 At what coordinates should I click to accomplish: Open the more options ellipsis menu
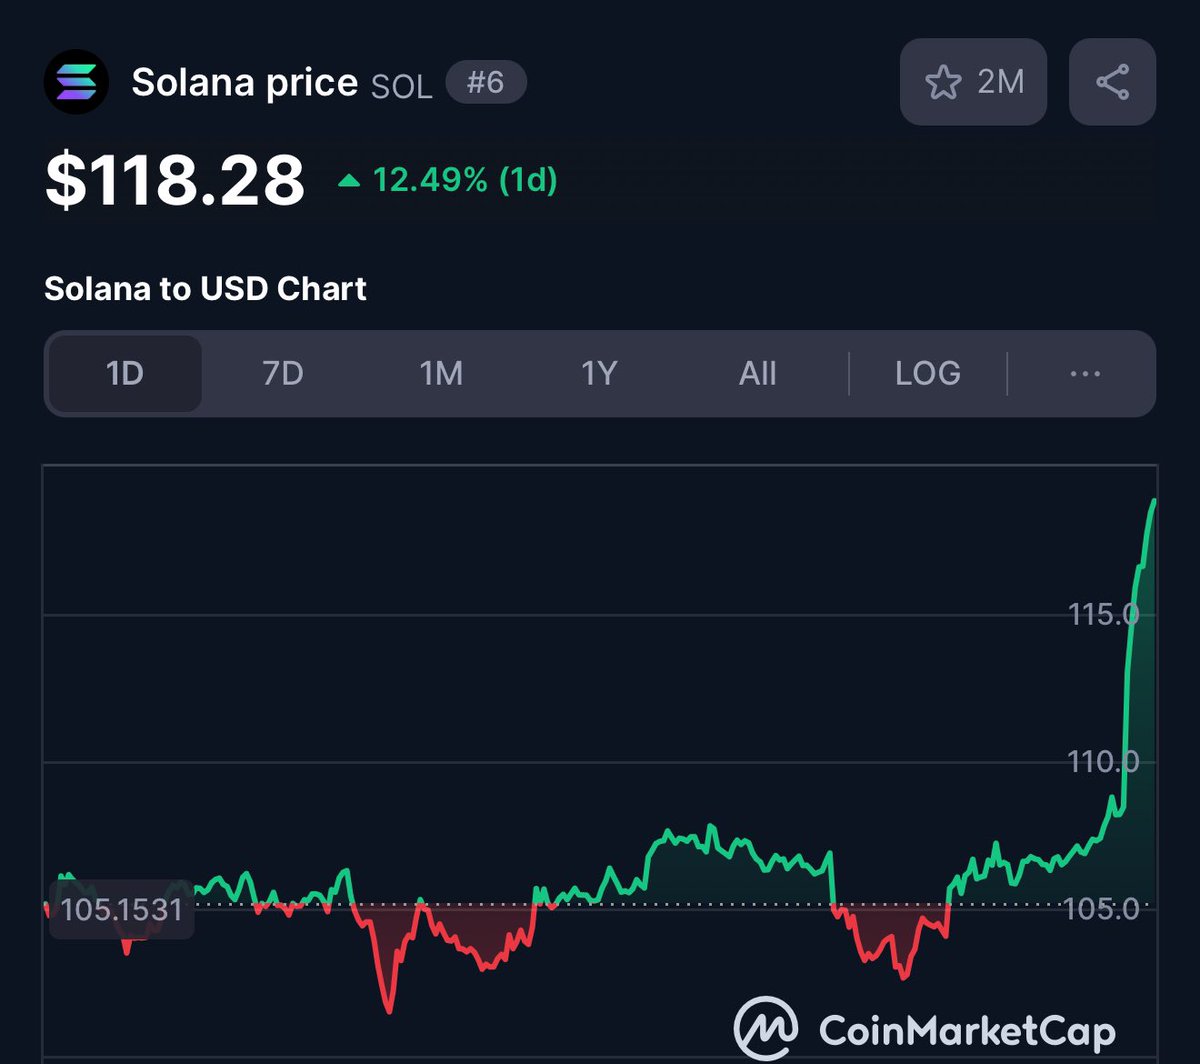(x=1085, y=374)
